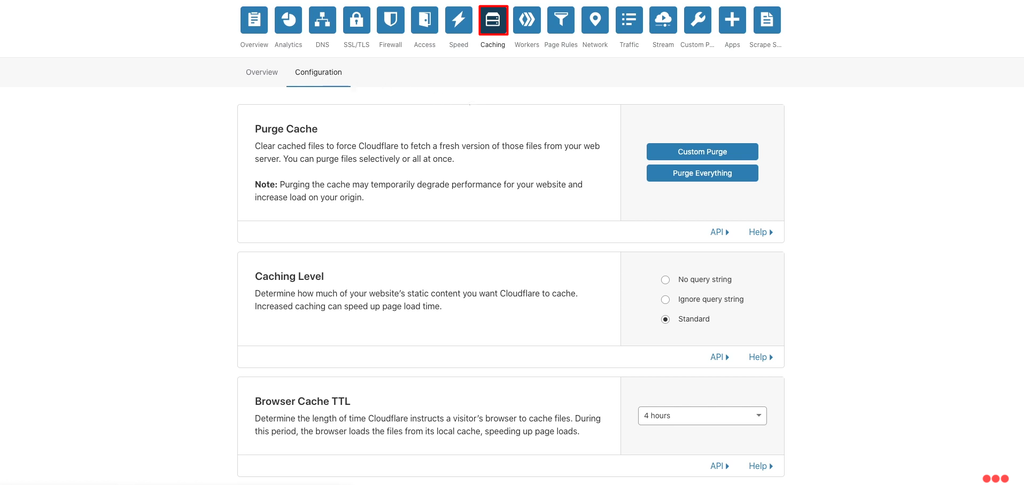Expand the Help section under Purge Cache

coord(760,232)
